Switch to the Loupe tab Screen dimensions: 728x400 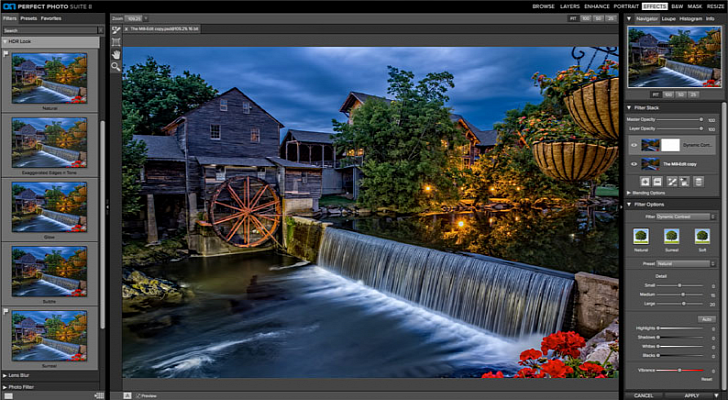tap(669, 19)
